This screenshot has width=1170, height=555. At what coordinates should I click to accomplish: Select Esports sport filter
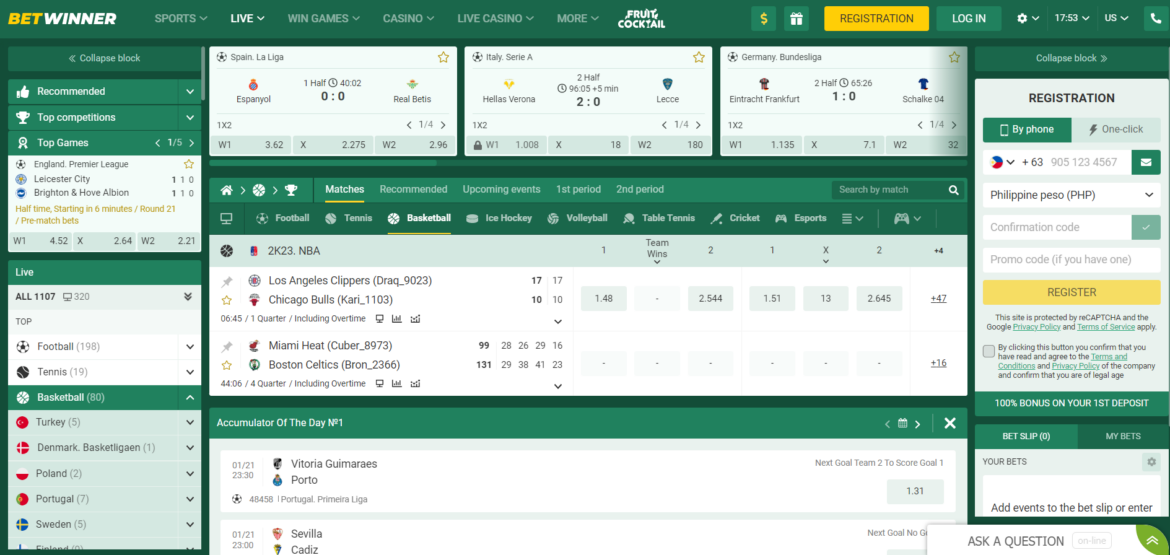801,219
